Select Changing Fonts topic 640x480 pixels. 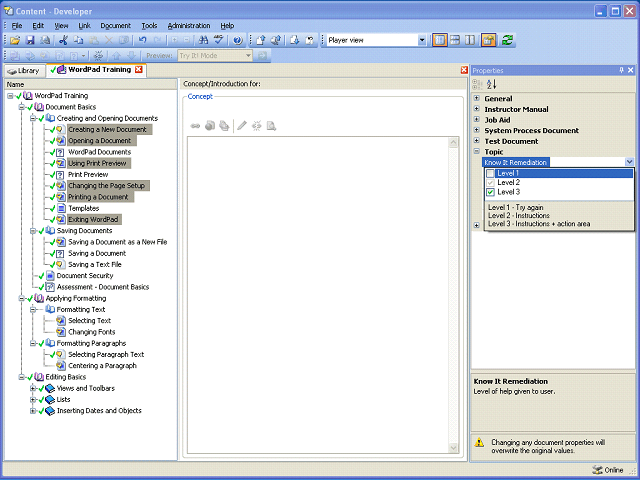tap(92, 332)
